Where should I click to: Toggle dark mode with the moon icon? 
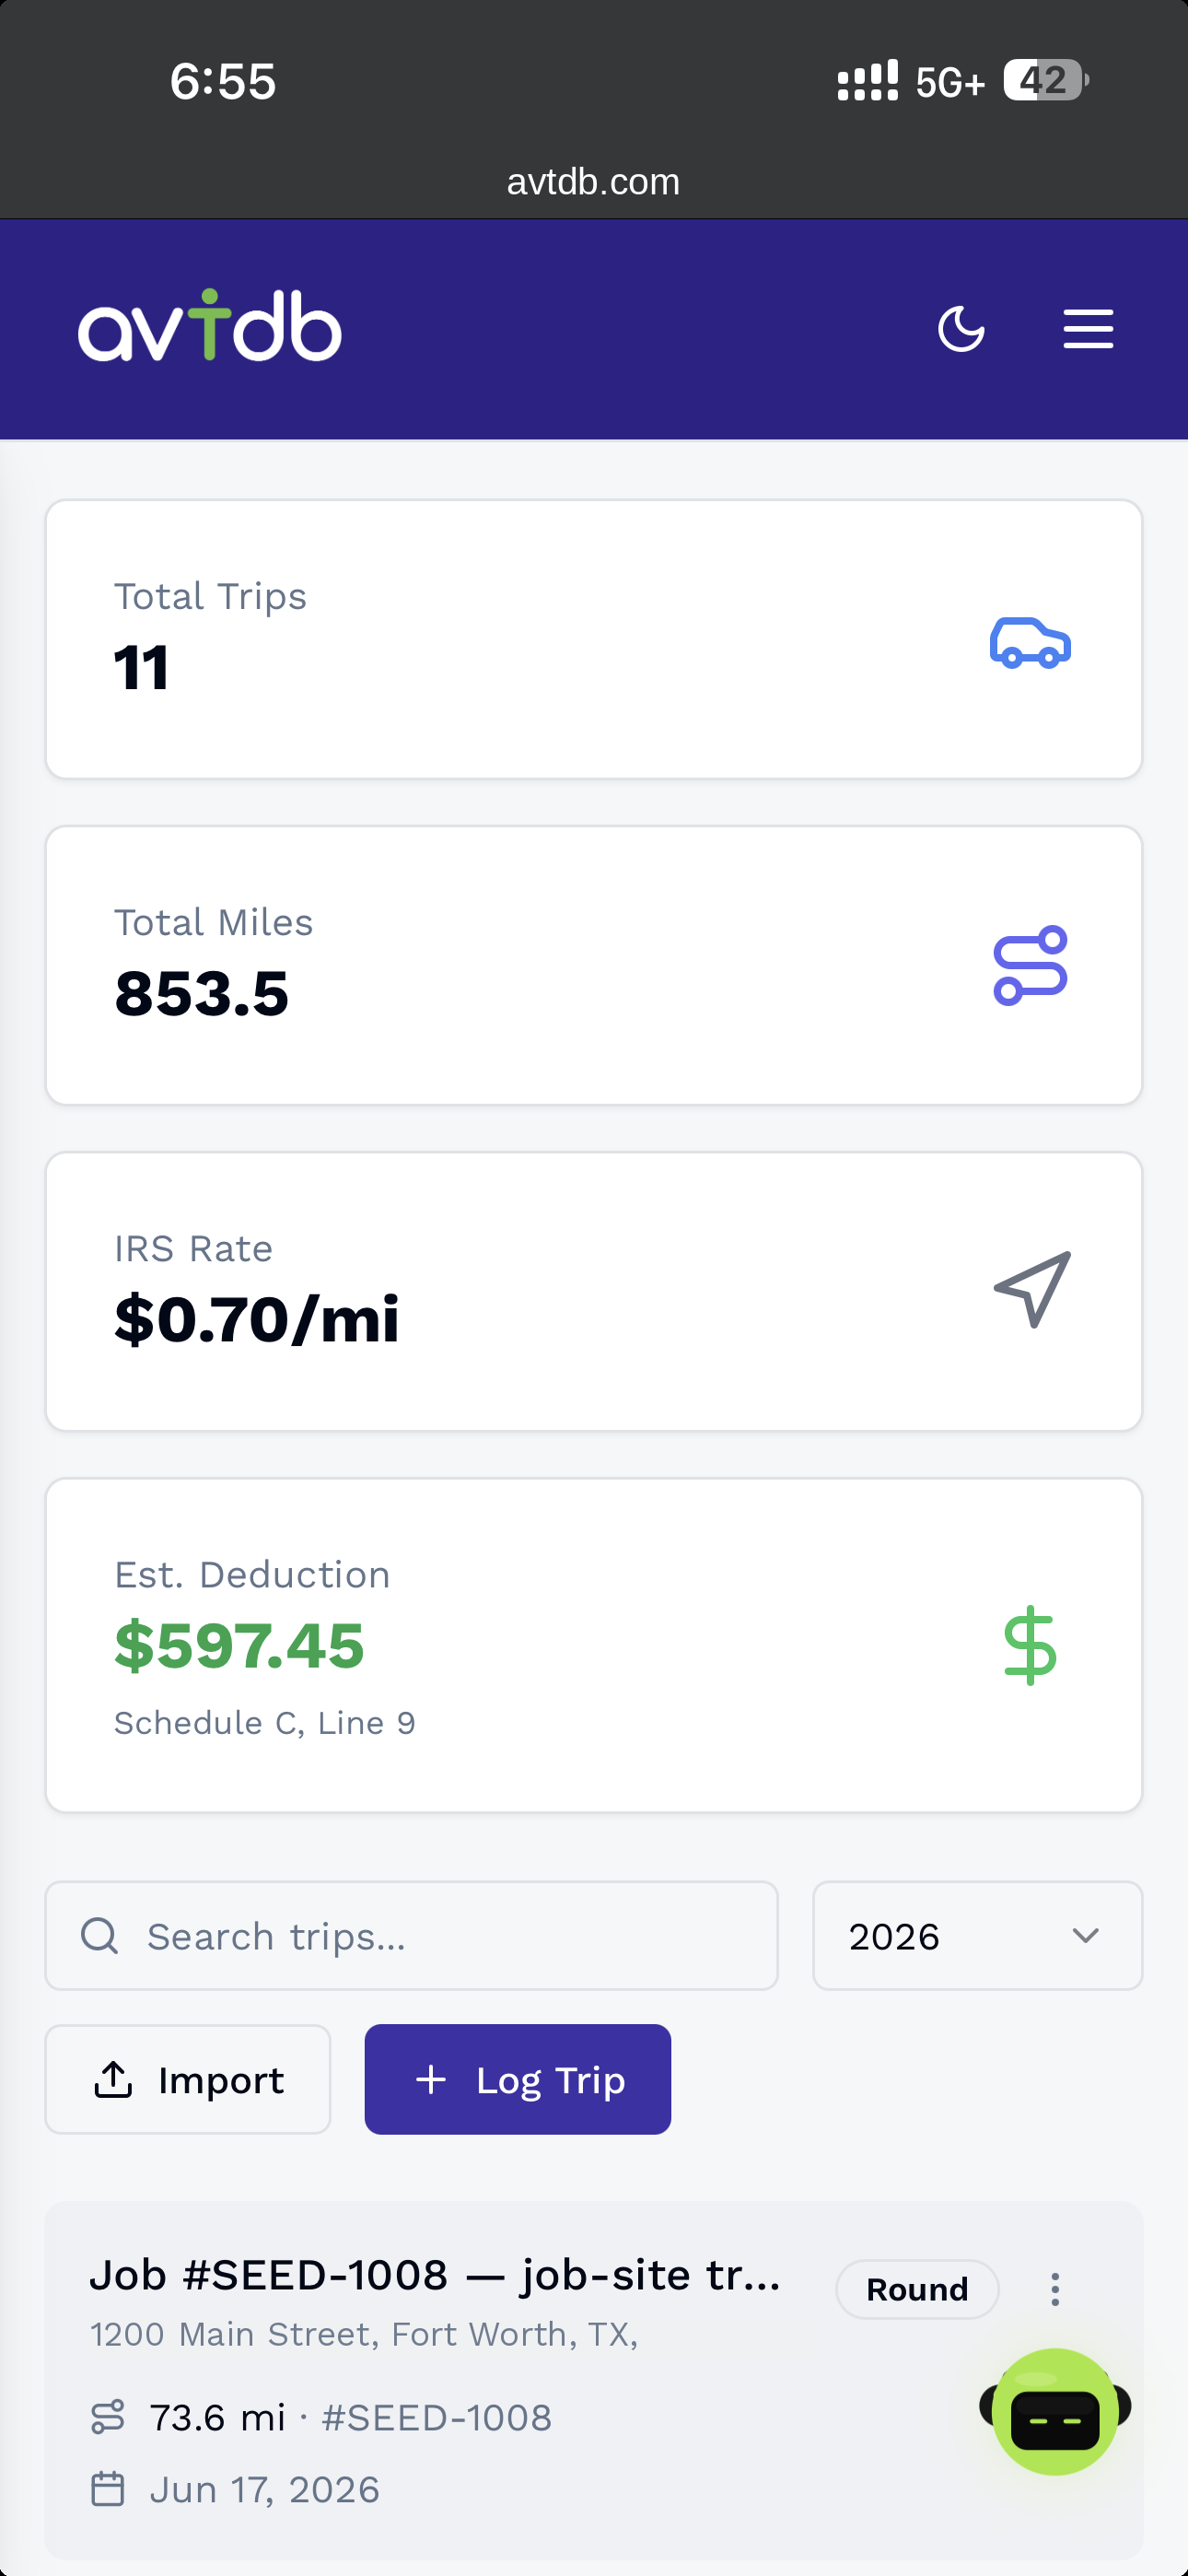tap(961, 329)
